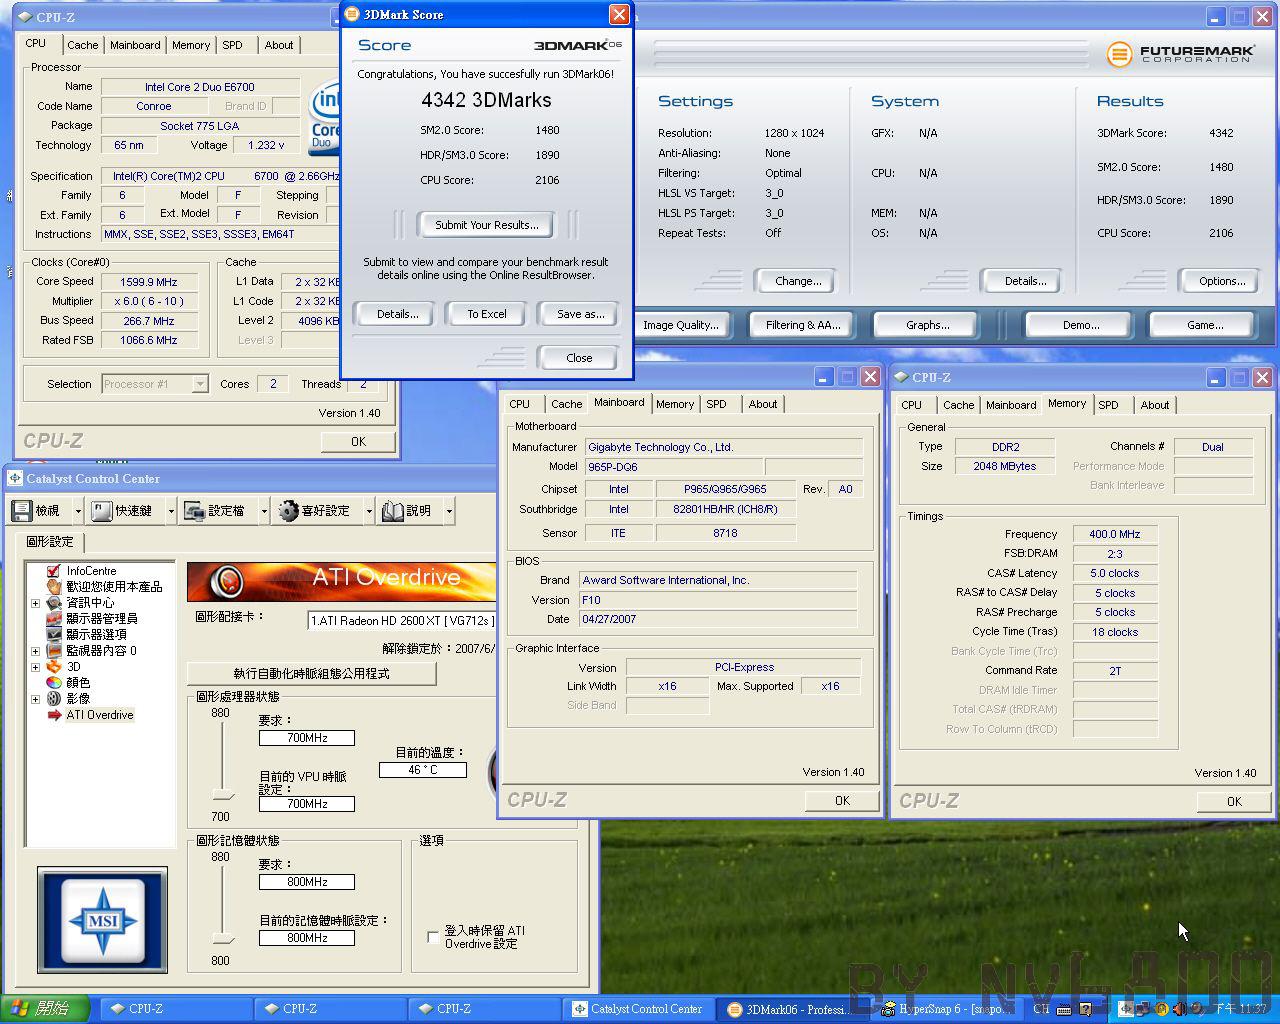
Task: Open the 3DMark06 Professional taskbar item
Action: (x=795, y=1009)
